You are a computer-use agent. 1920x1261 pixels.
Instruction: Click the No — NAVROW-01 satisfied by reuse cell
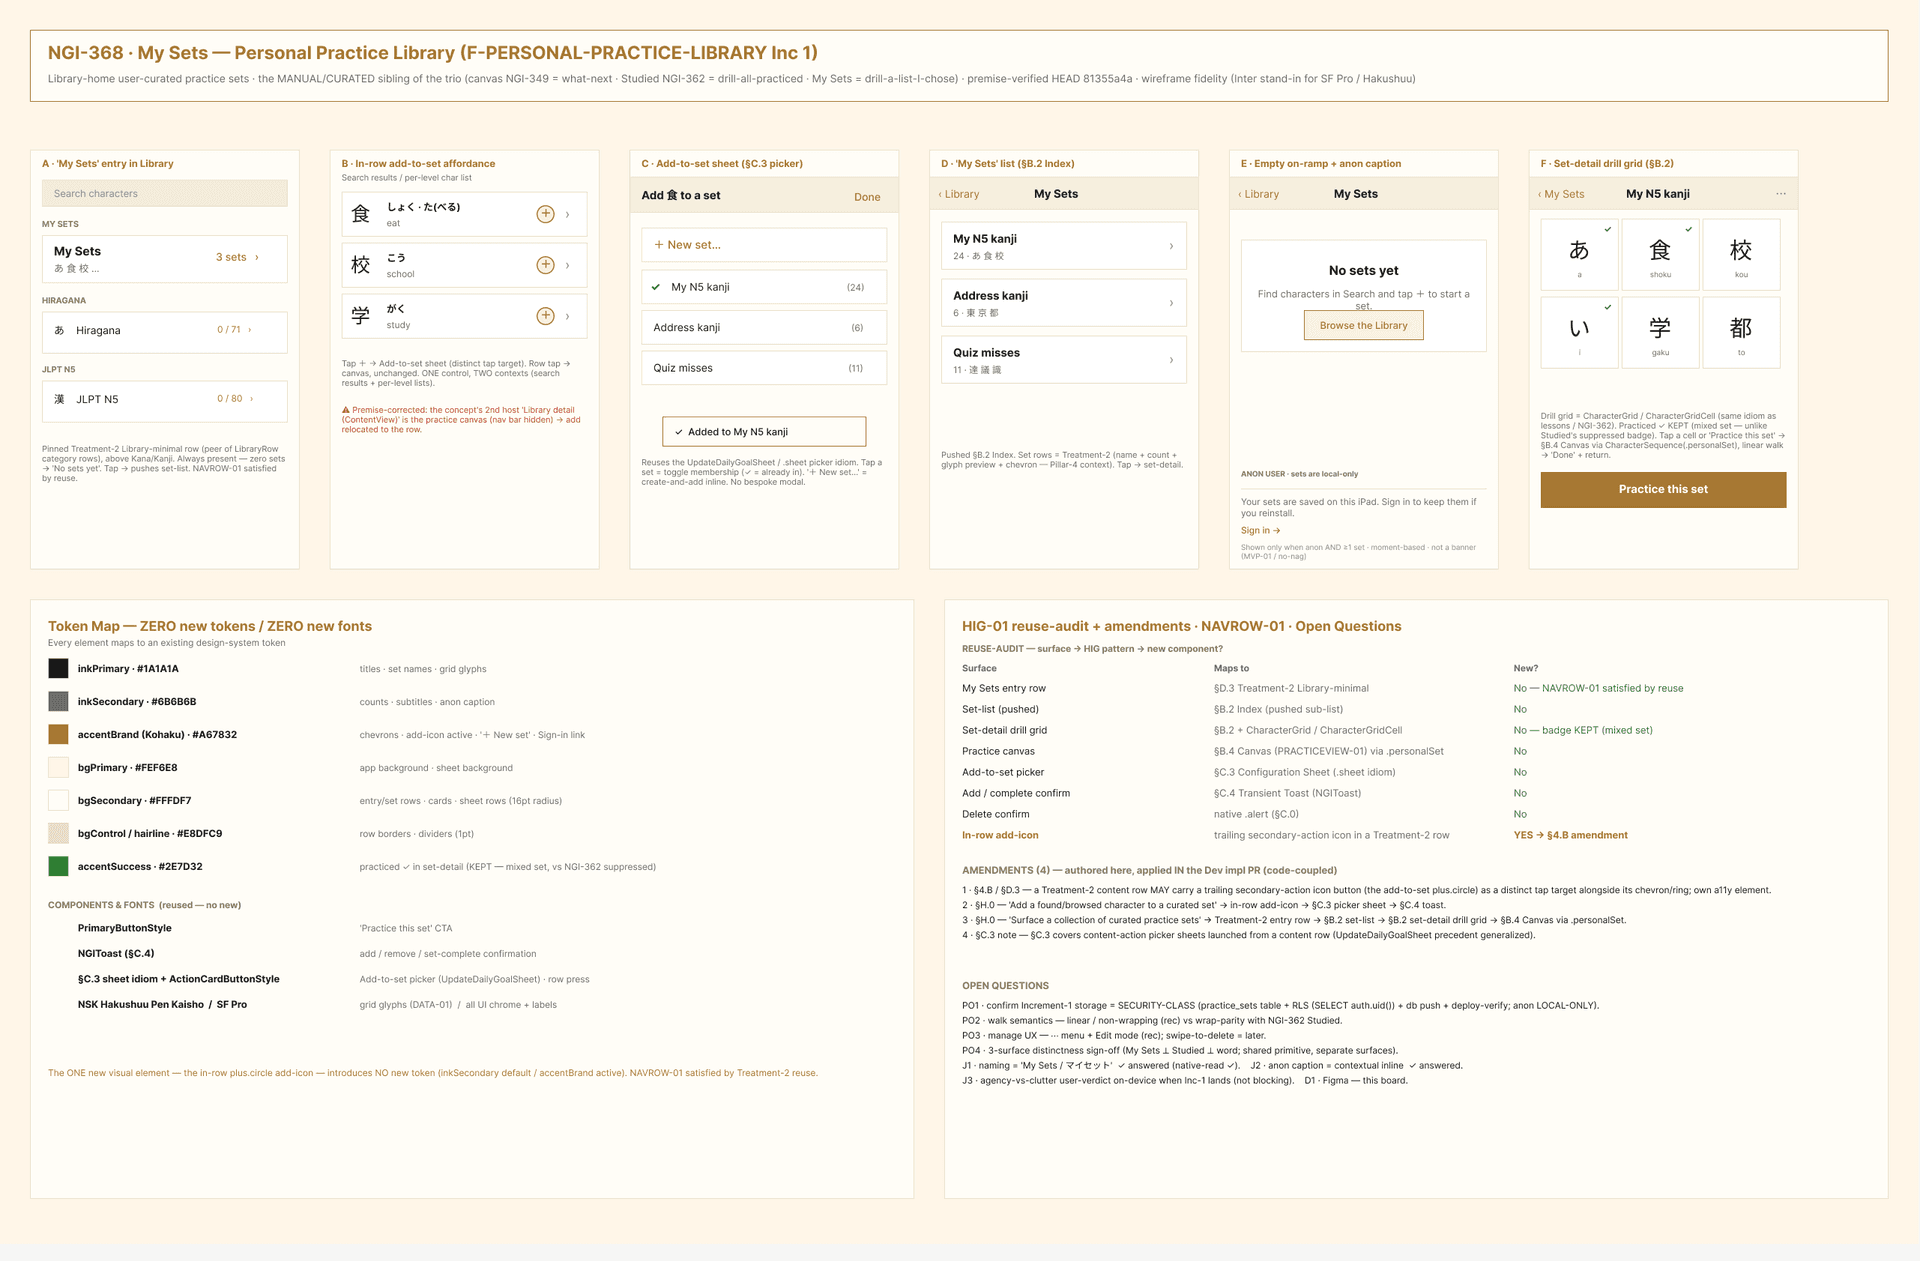point(1598,689)
